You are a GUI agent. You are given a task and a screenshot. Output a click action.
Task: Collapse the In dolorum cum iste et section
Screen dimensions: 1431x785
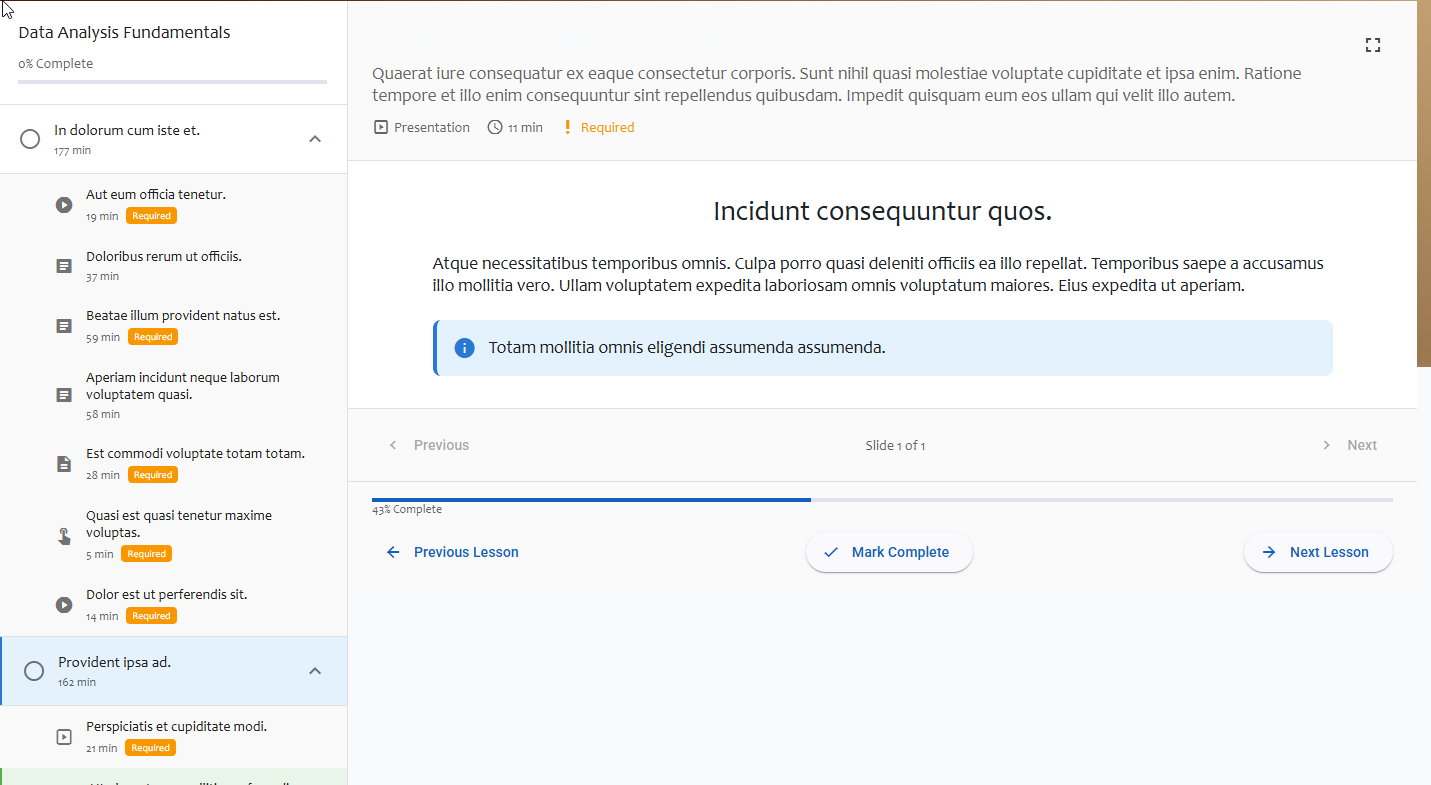click(x=315, y=139)
